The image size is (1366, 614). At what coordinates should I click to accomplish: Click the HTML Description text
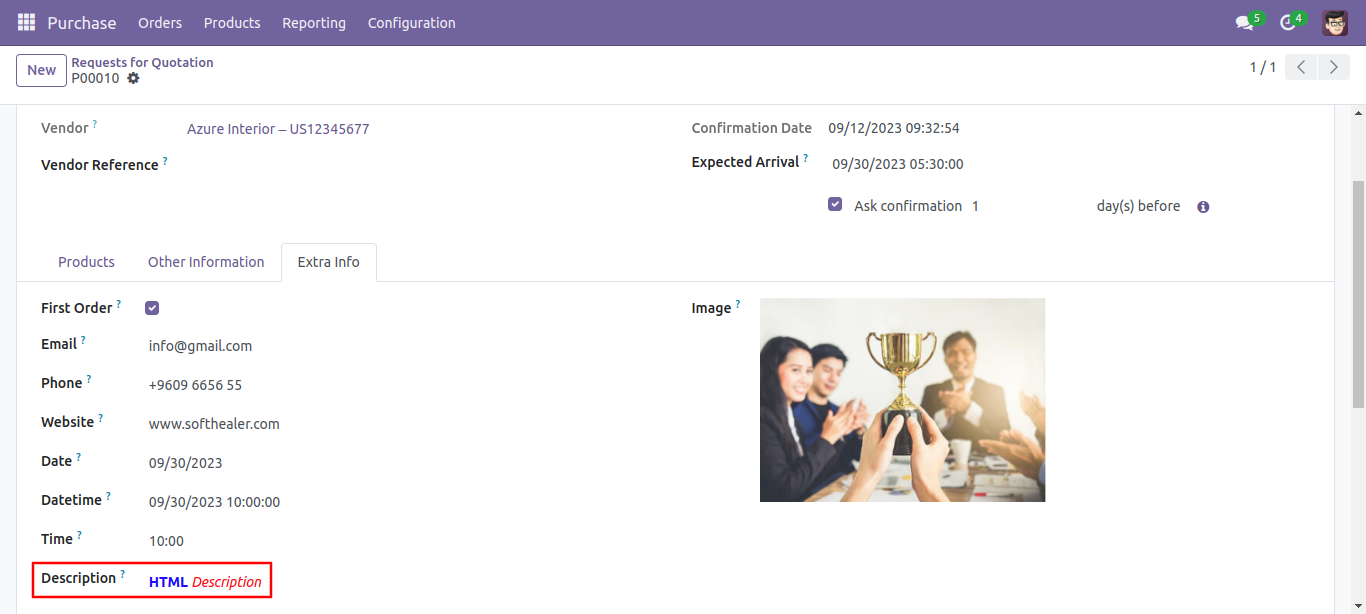click(205, 582)
